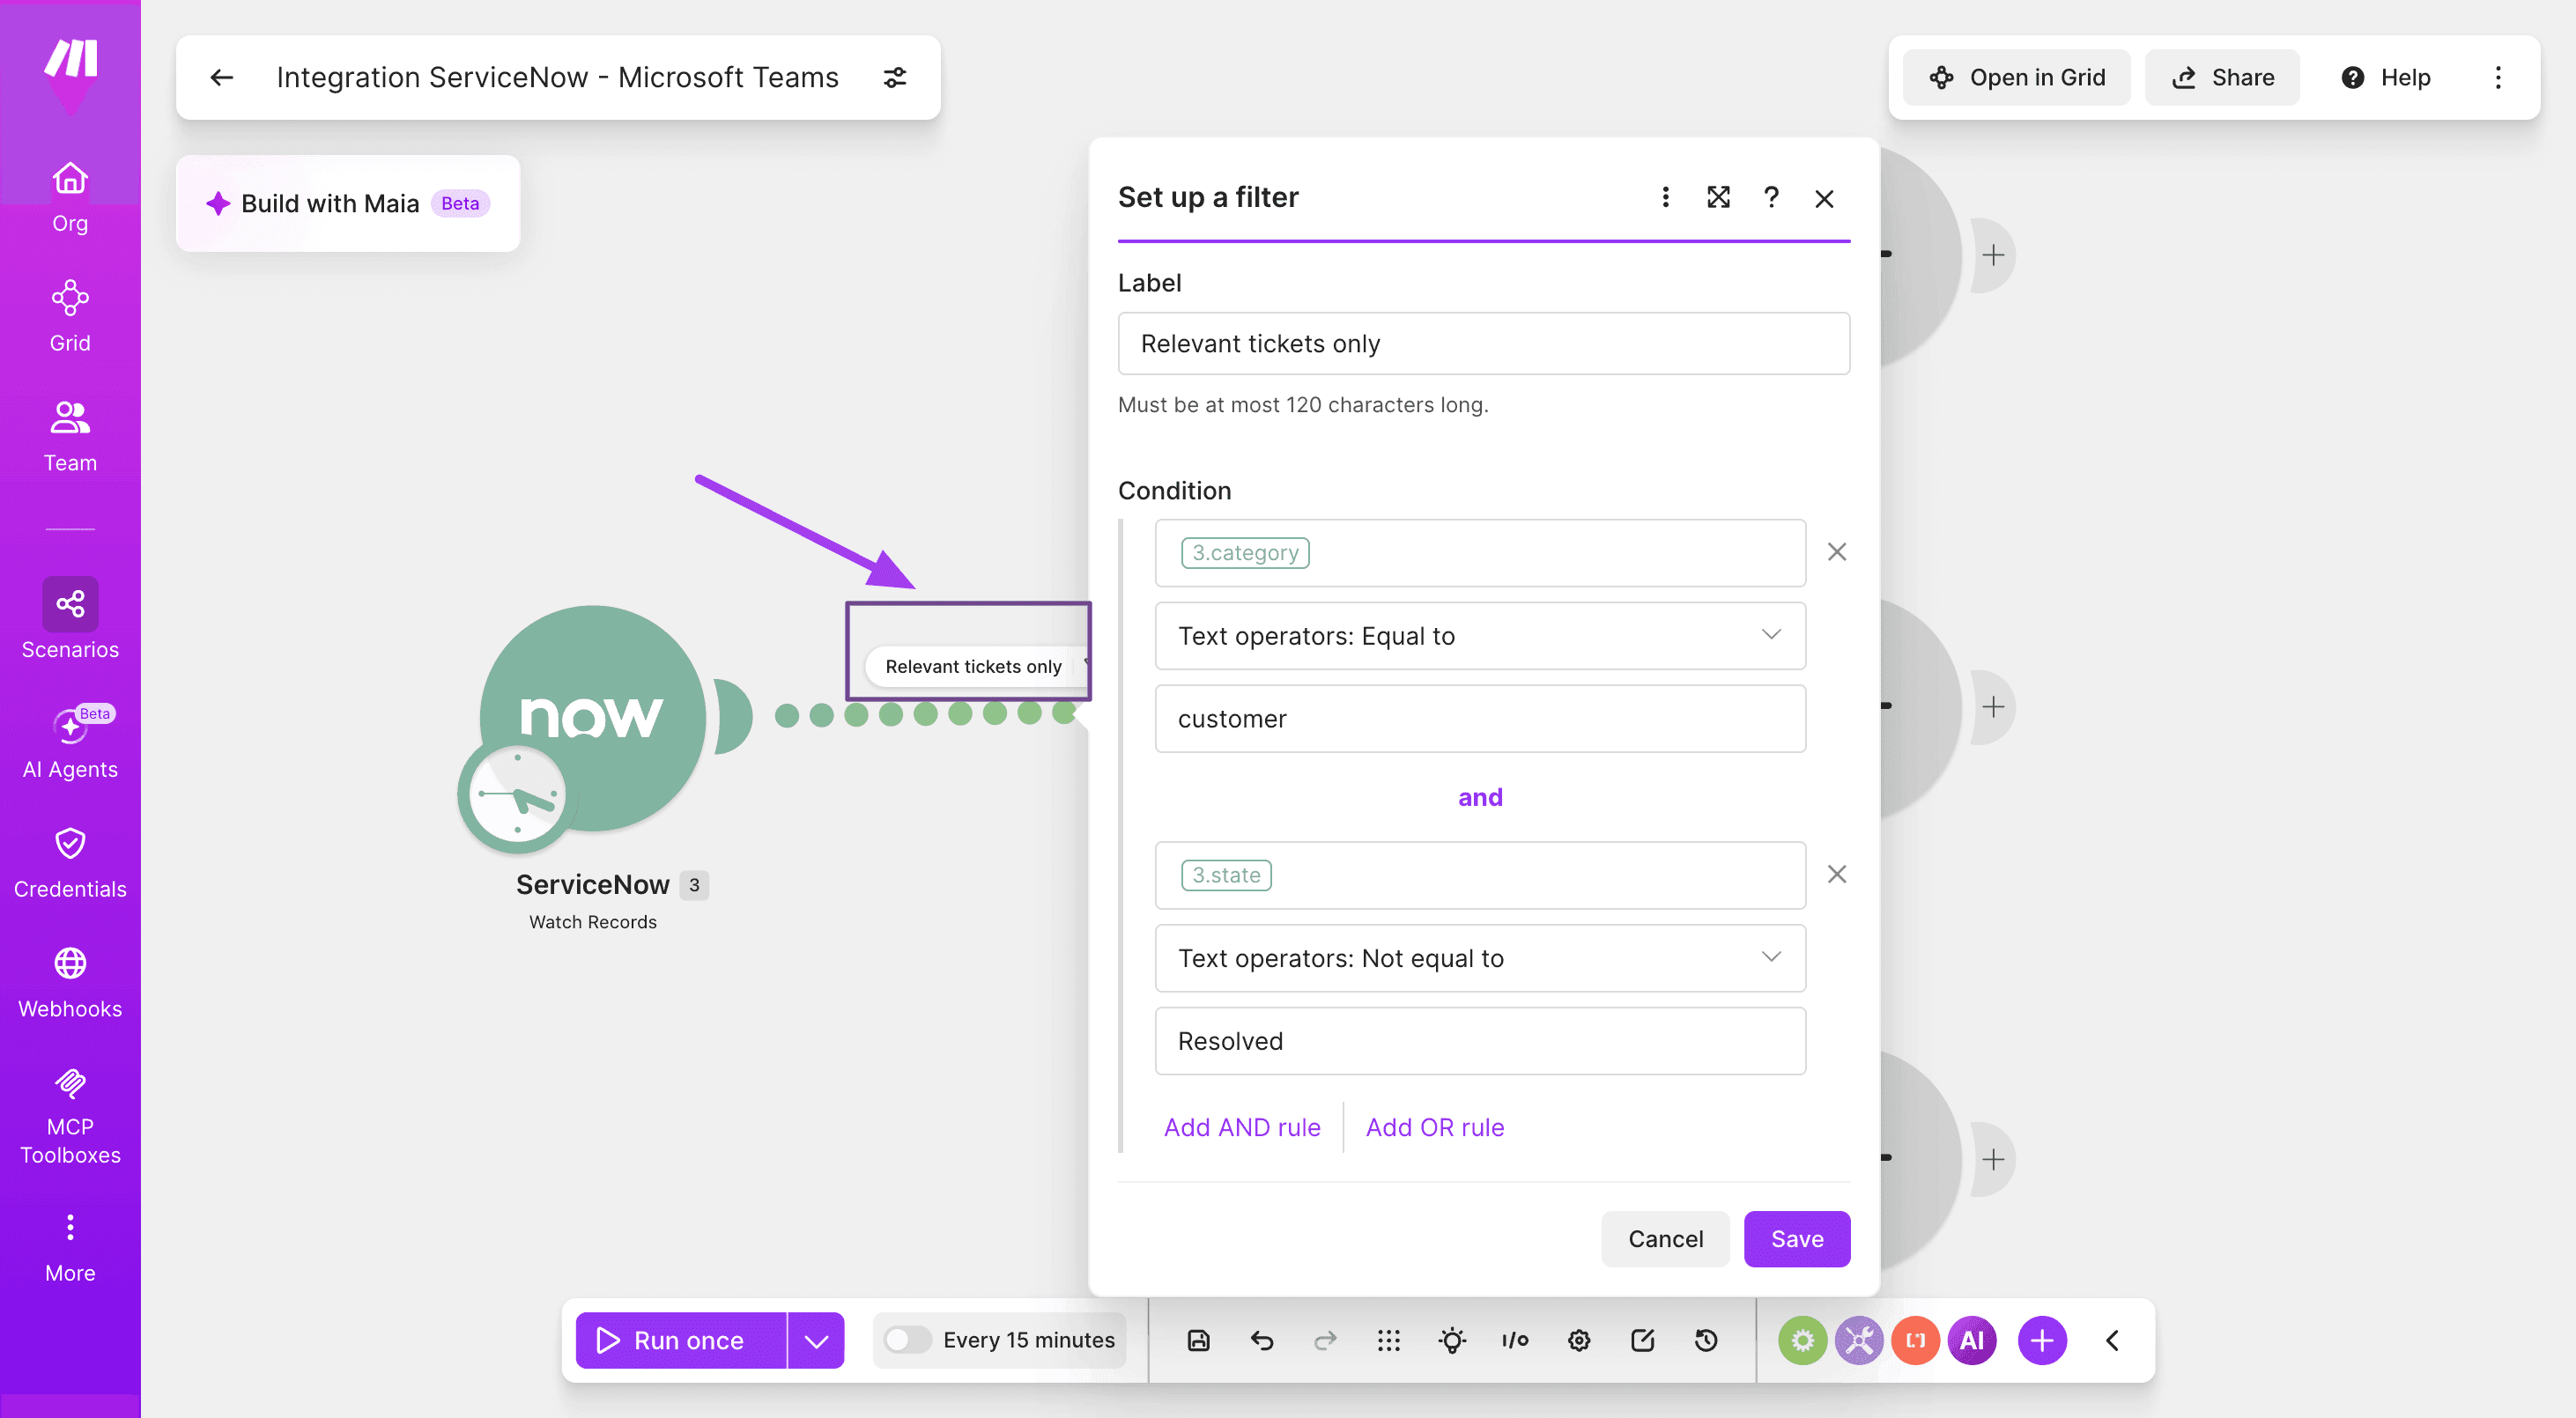Screen dimensions: 2576x1418
Task: Redo the last change
Action: pyautogui.click(x=1325, y=1340)
